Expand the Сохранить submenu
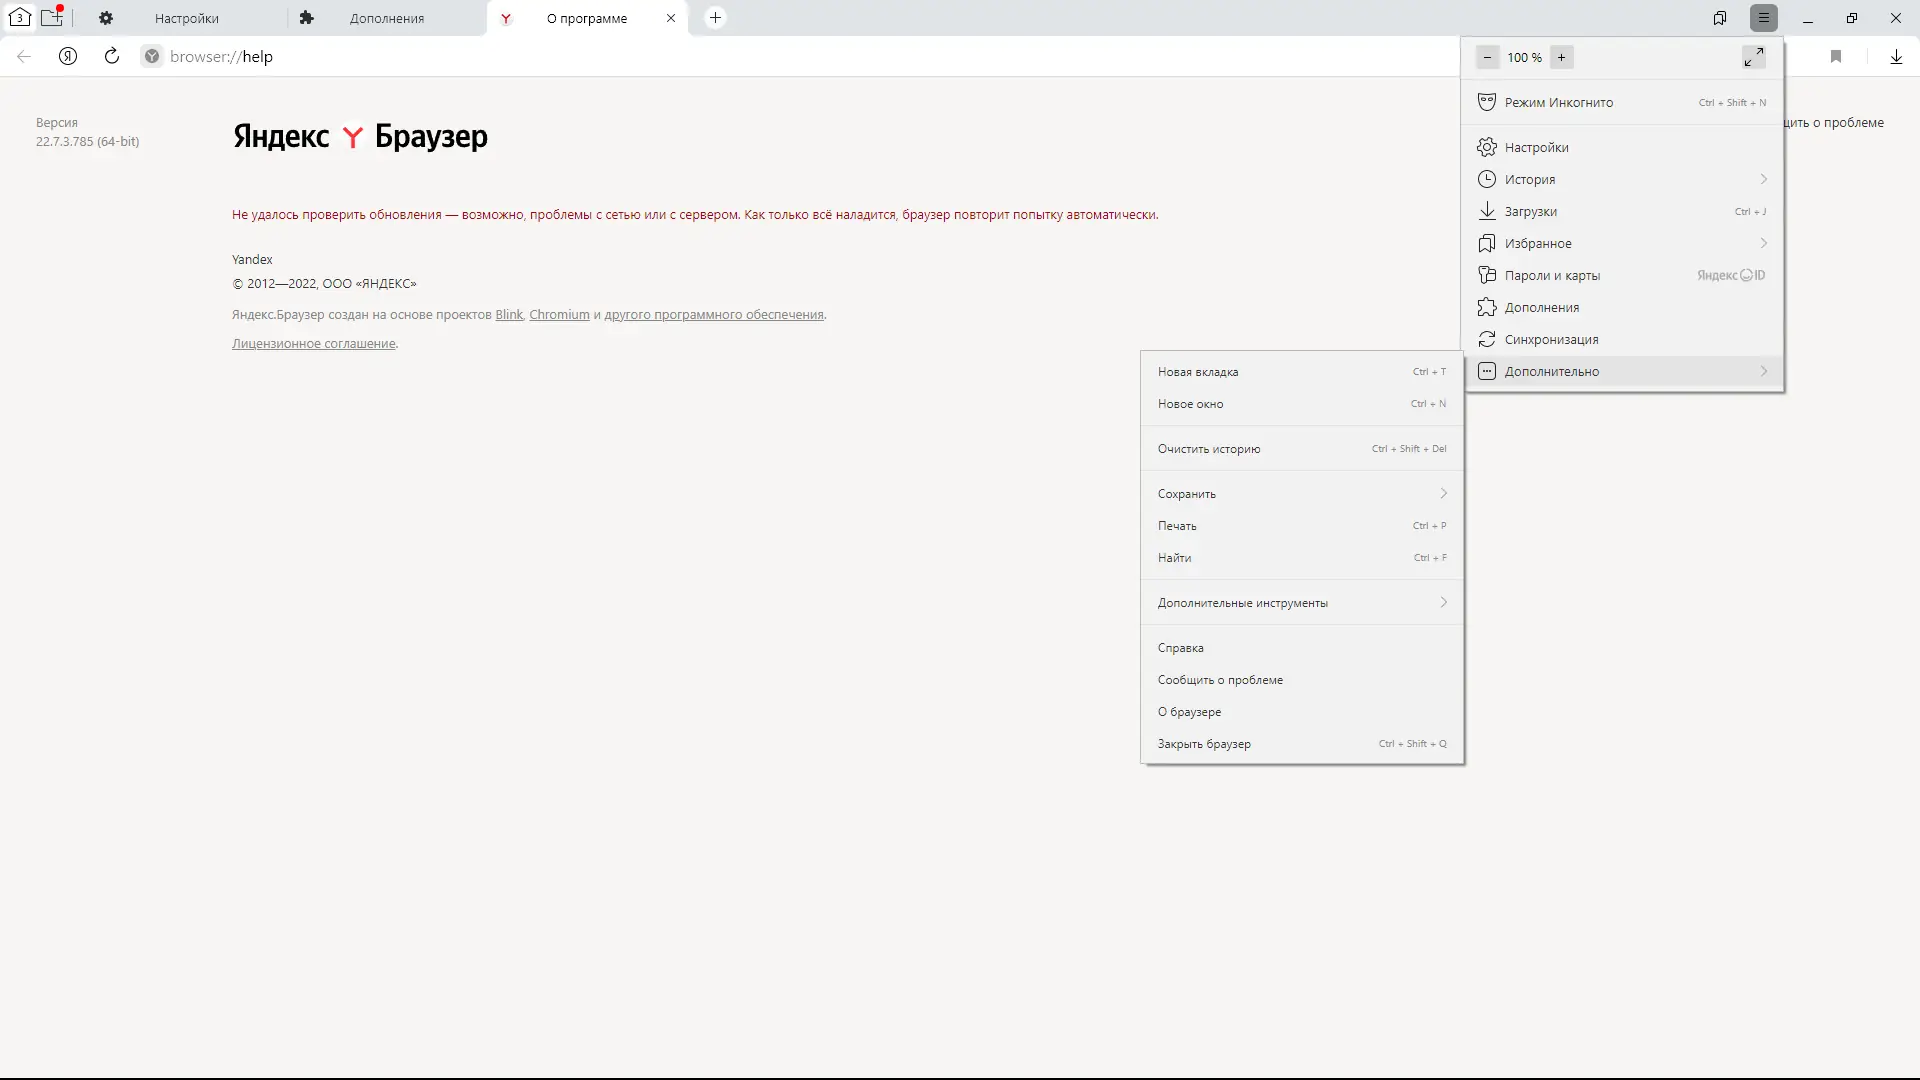Image resolution: width=1920 pixels, height=1080 pixels. (x=1443, y=493)
